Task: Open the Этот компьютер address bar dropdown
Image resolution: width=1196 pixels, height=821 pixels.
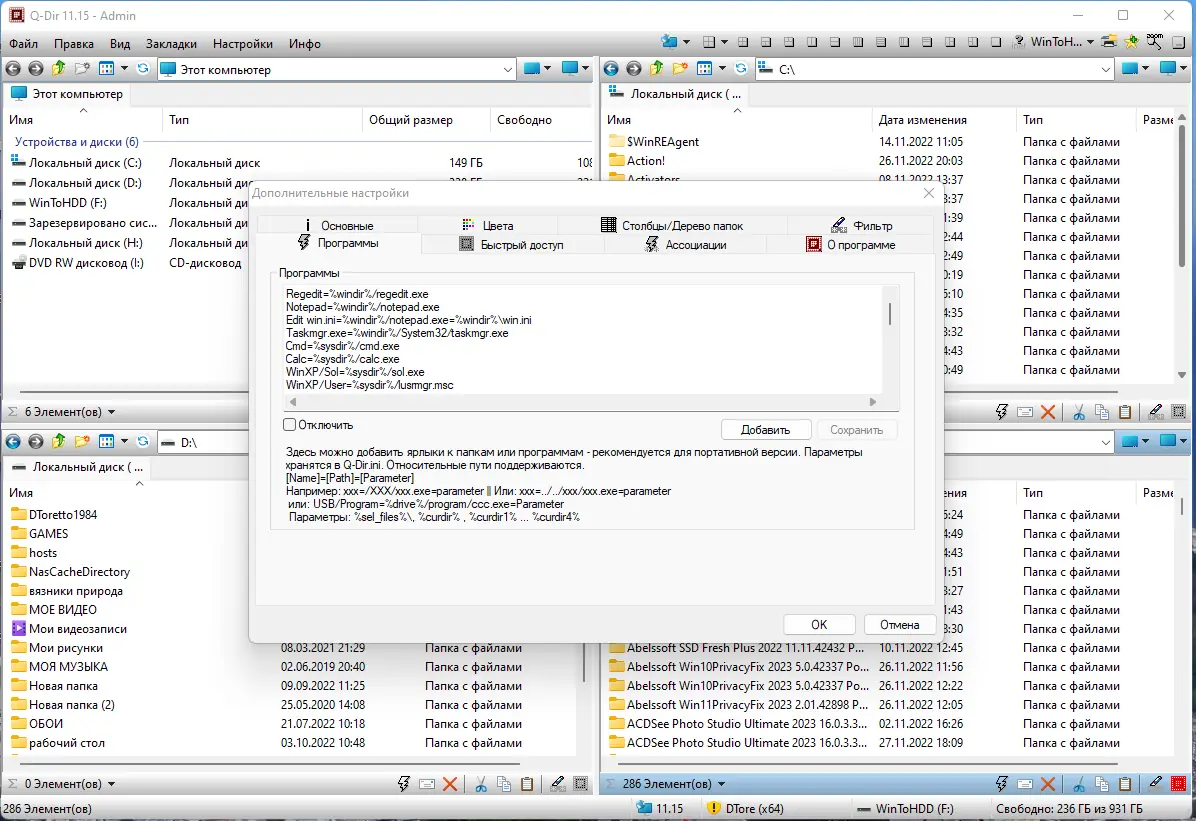Action: point(508,69)
